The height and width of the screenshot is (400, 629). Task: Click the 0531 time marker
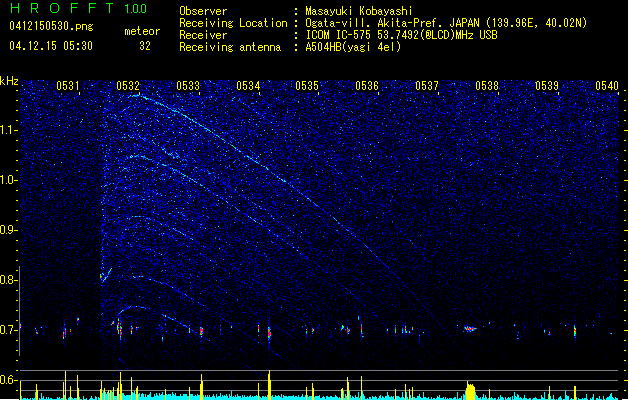point(68,86)
